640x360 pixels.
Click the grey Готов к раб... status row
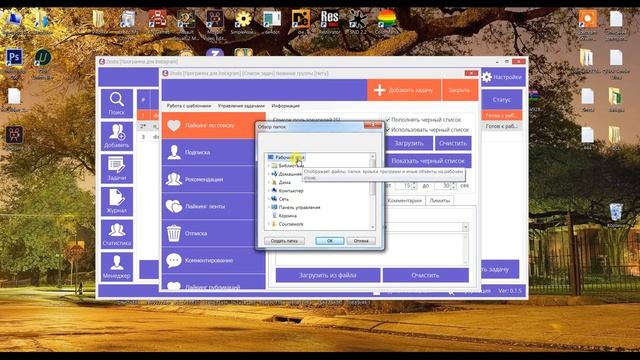click(x=502, y=126)
